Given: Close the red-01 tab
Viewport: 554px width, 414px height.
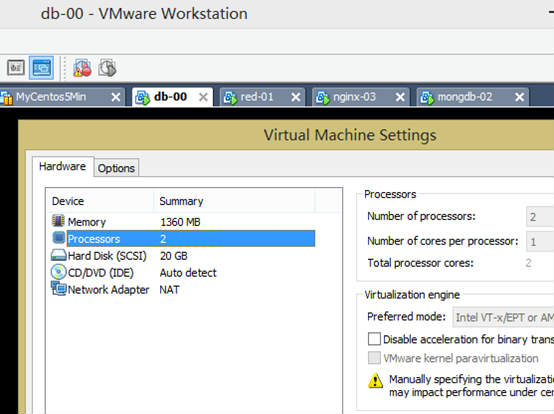Looking at the screenshot, I should point(296,97).
